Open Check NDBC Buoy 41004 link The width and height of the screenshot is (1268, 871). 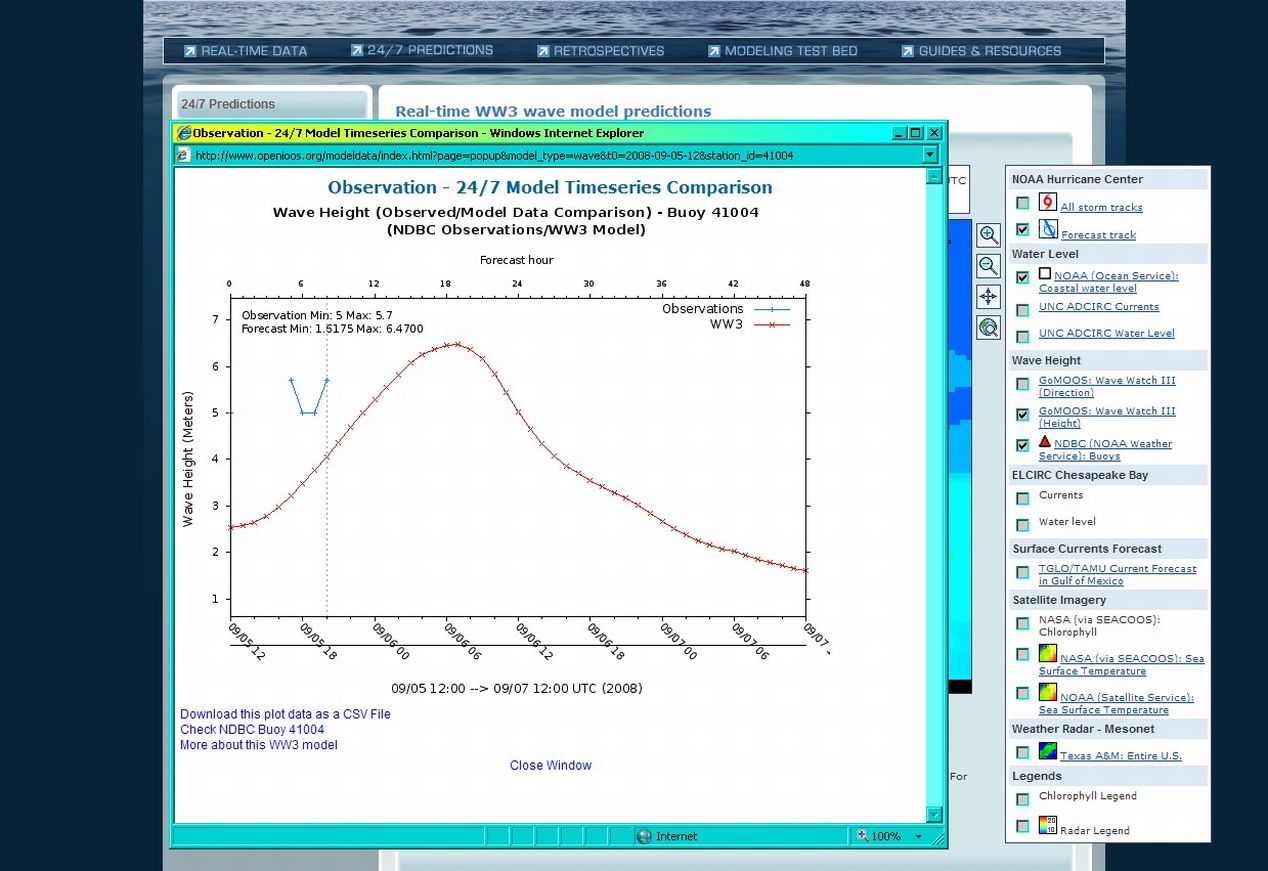click(x=252, y=730)
